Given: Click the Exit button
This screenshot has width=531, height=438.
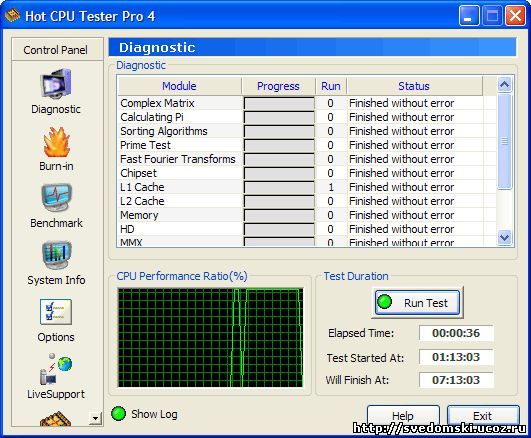Looking at the screenshot, I should click(x=483, y=415).
